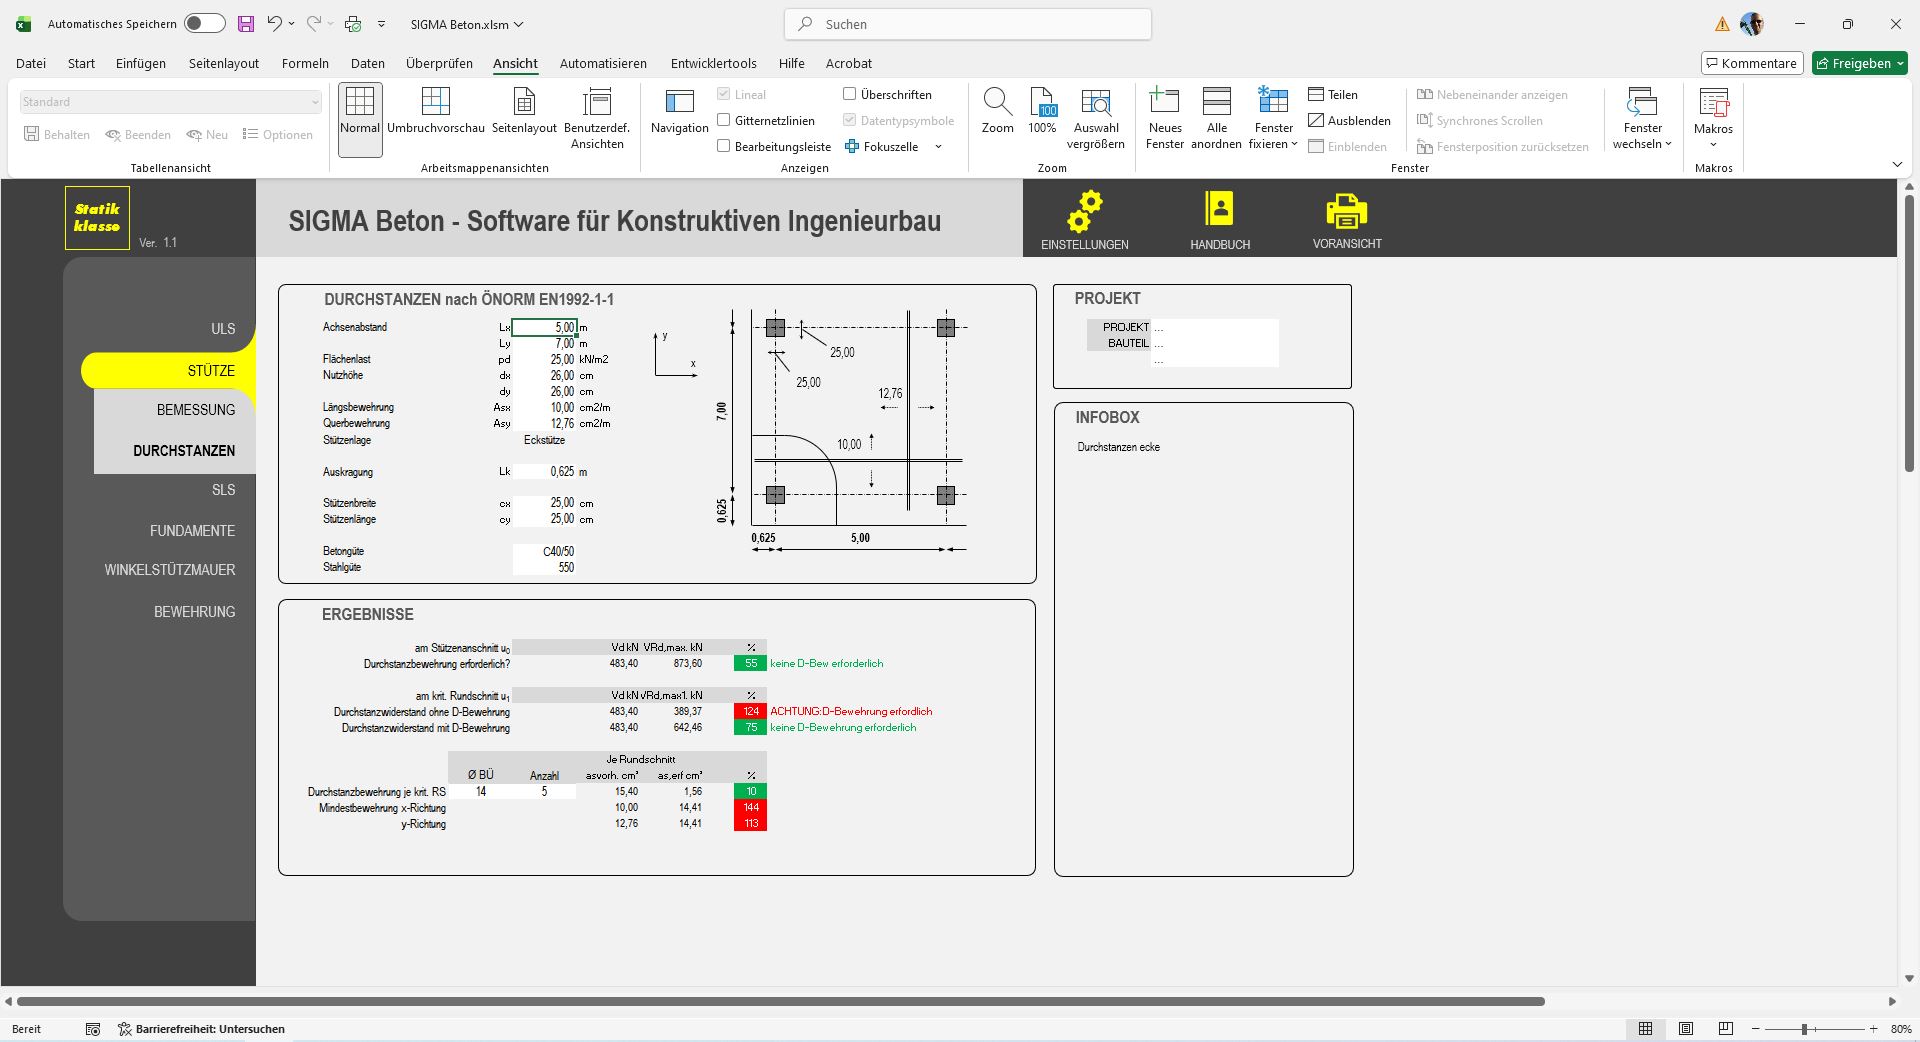The width and height of the screenshot is (1920, 1042).
Task: Toggle Automatisches Speichern switch
Action: [x=204, y=24]
